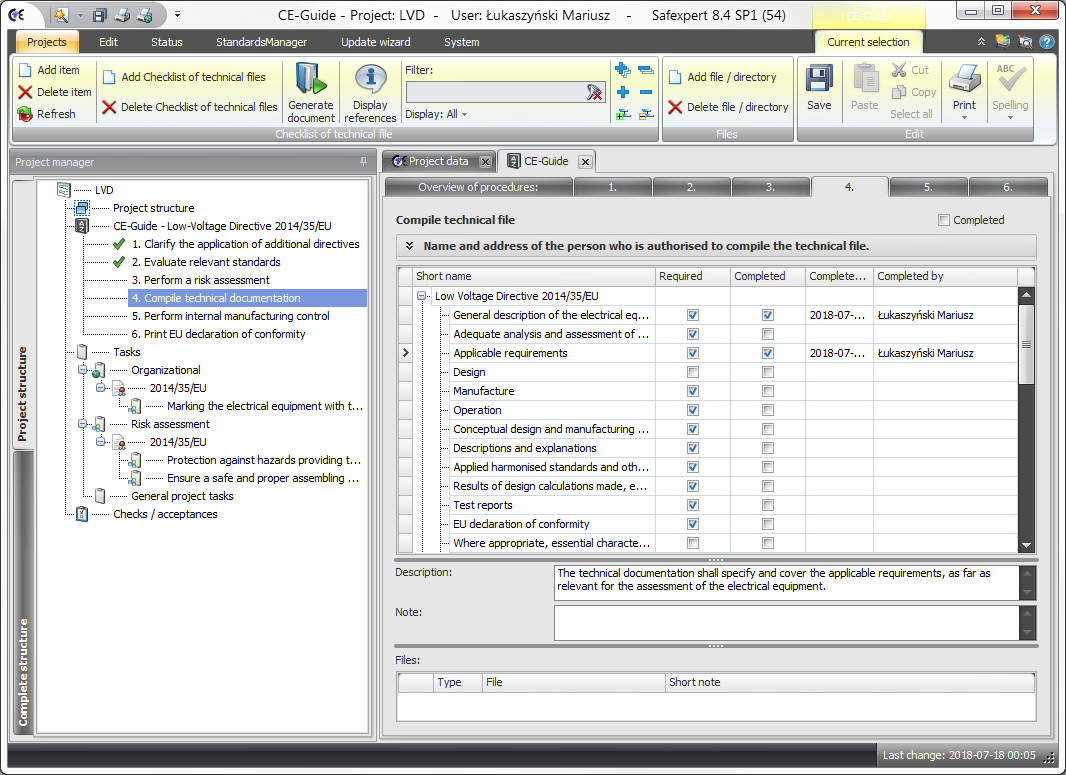Collapse Low Voltage Directive 2014/35/EU node
1066x775 pixels.
[x=423, y=296]
